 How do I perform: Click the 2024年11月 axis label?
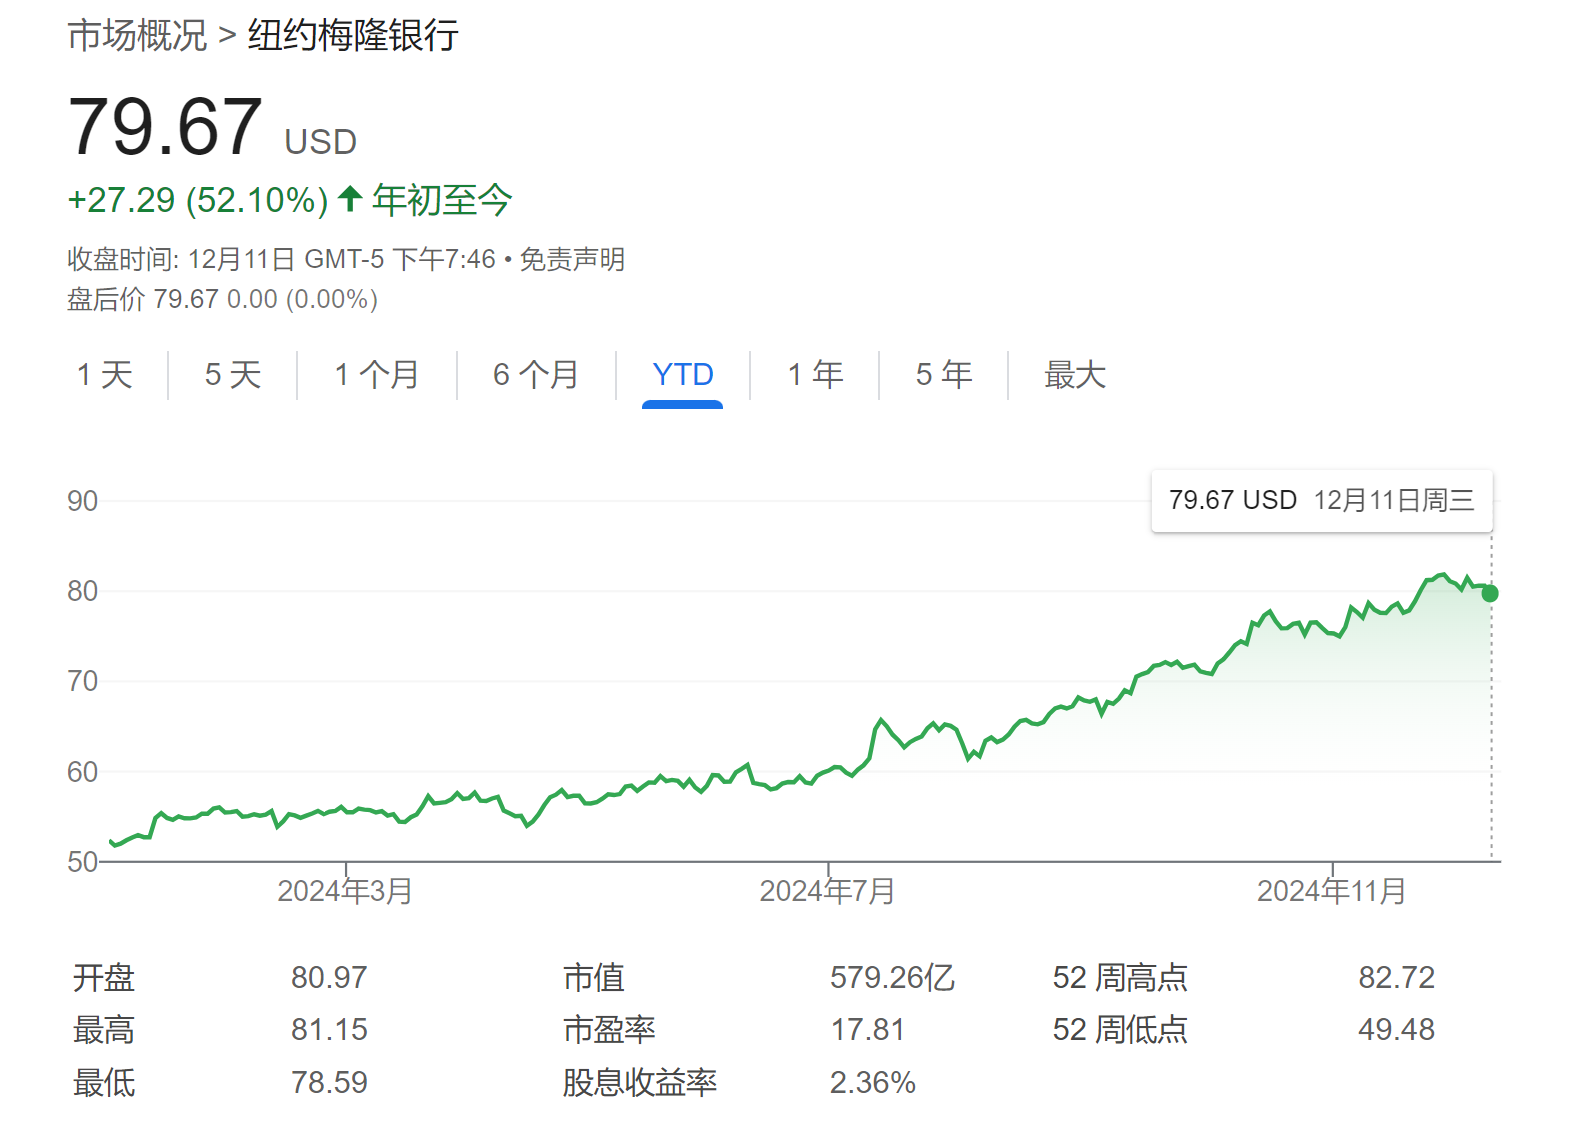(1331, 891)
